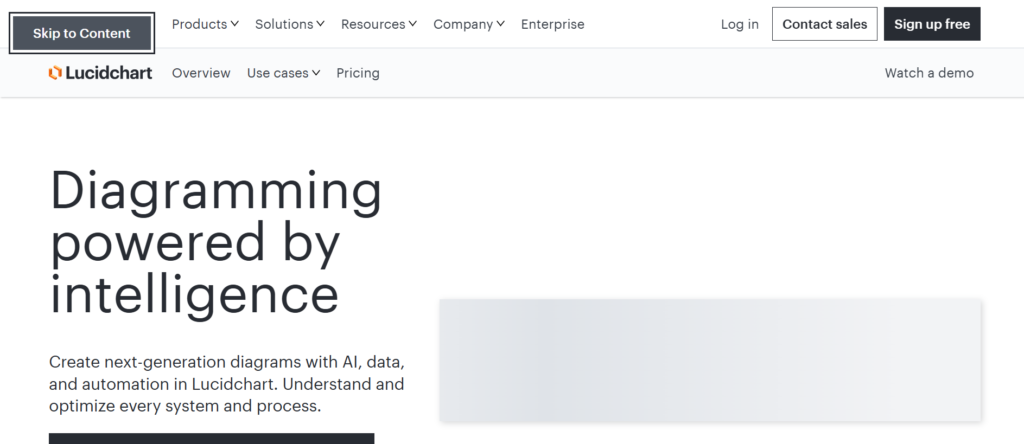Click the chevron arrow beside Use cases

pyautogui.click(x=316, y=73)
